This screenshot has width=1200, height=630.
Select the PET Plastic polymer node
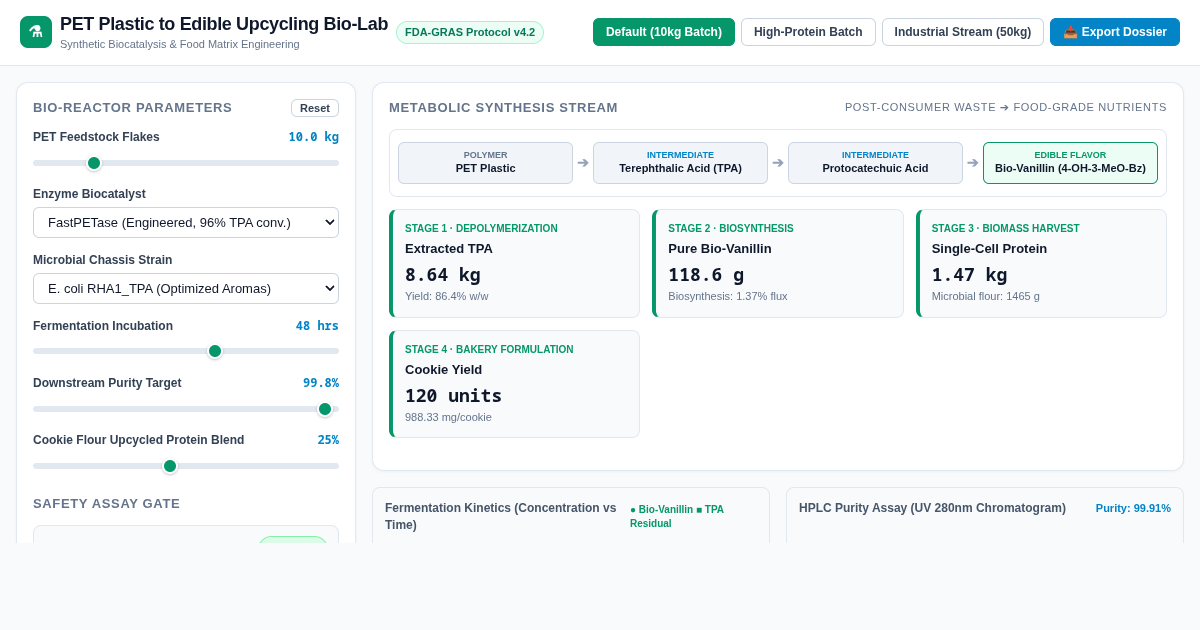point(485,163)
